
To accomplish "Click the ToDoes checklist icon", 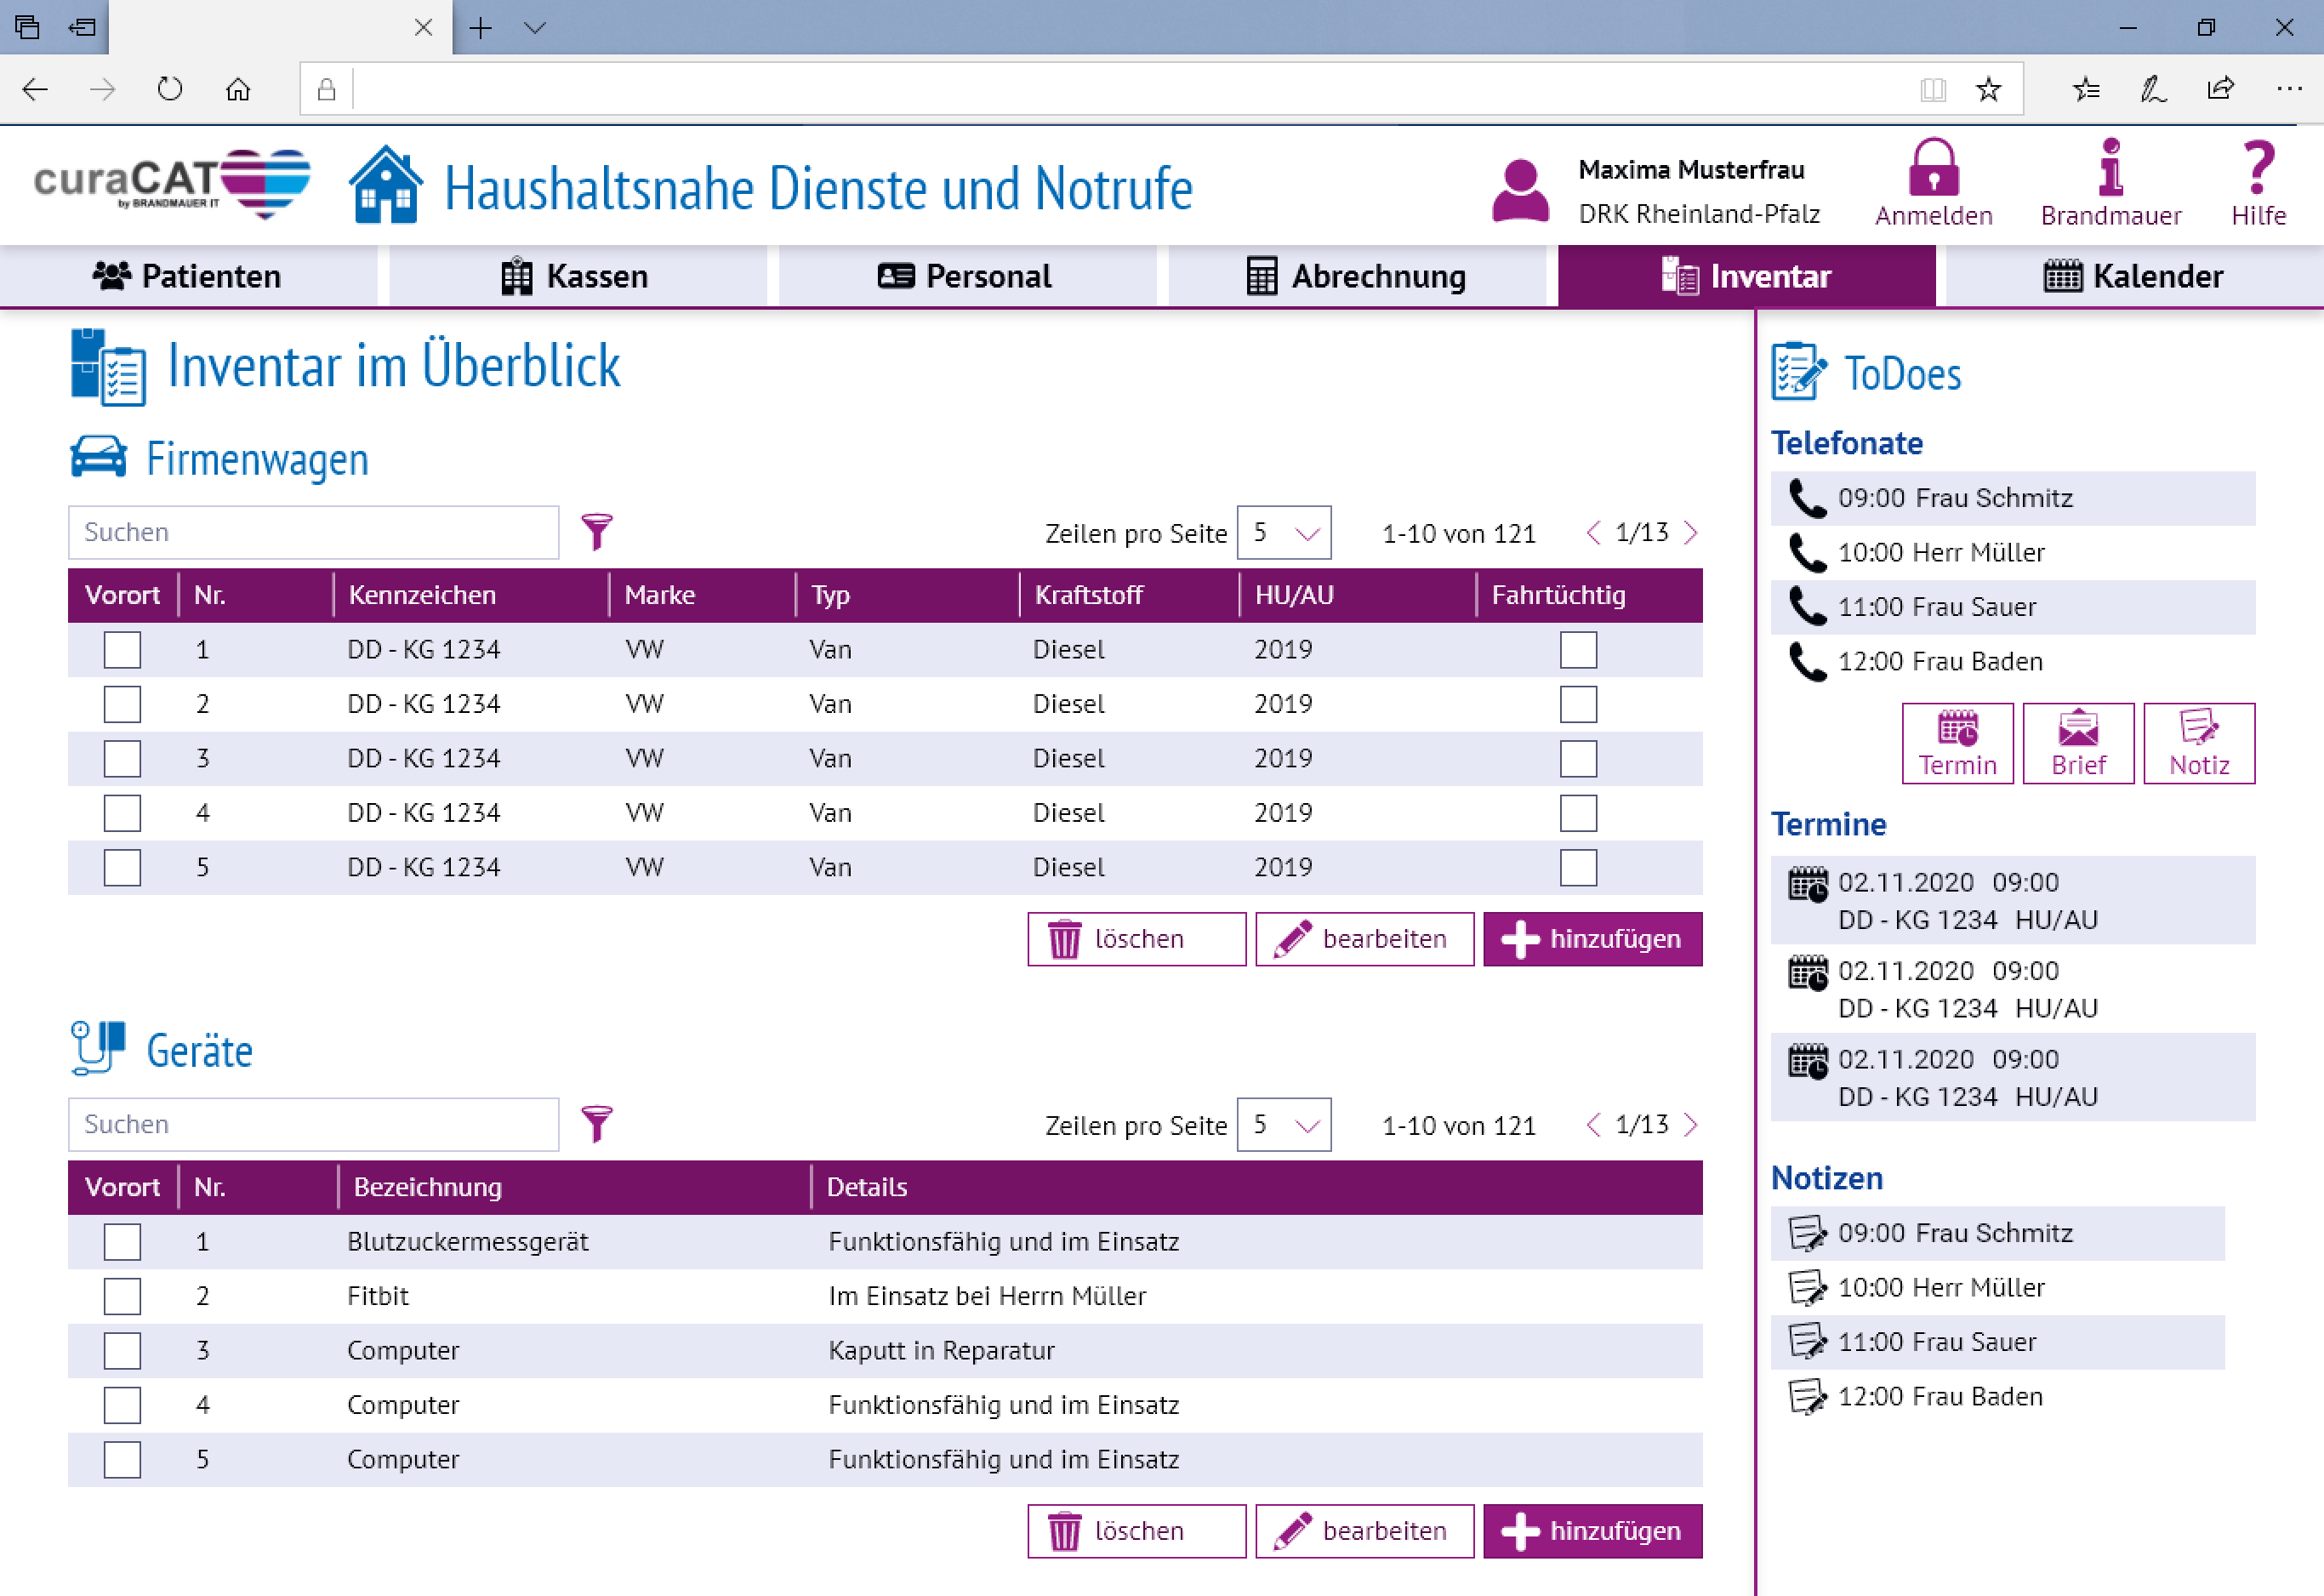I will coord(1799,372).
